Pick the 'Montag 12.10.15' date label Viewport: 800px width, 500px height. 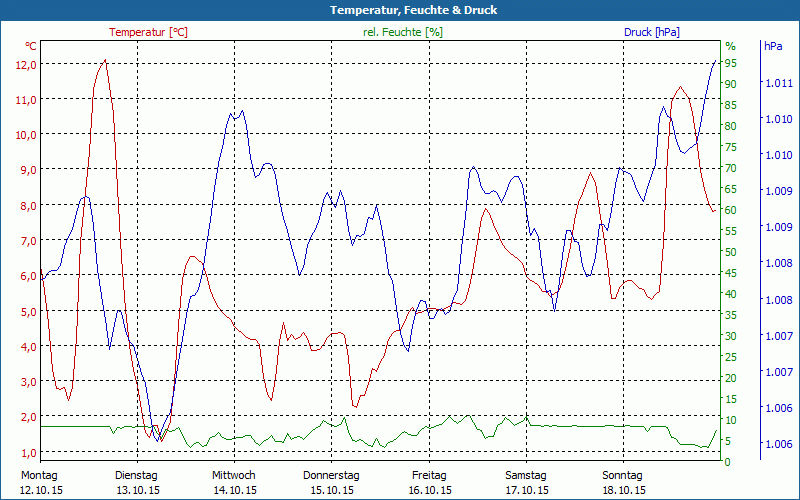pos(40,482)
